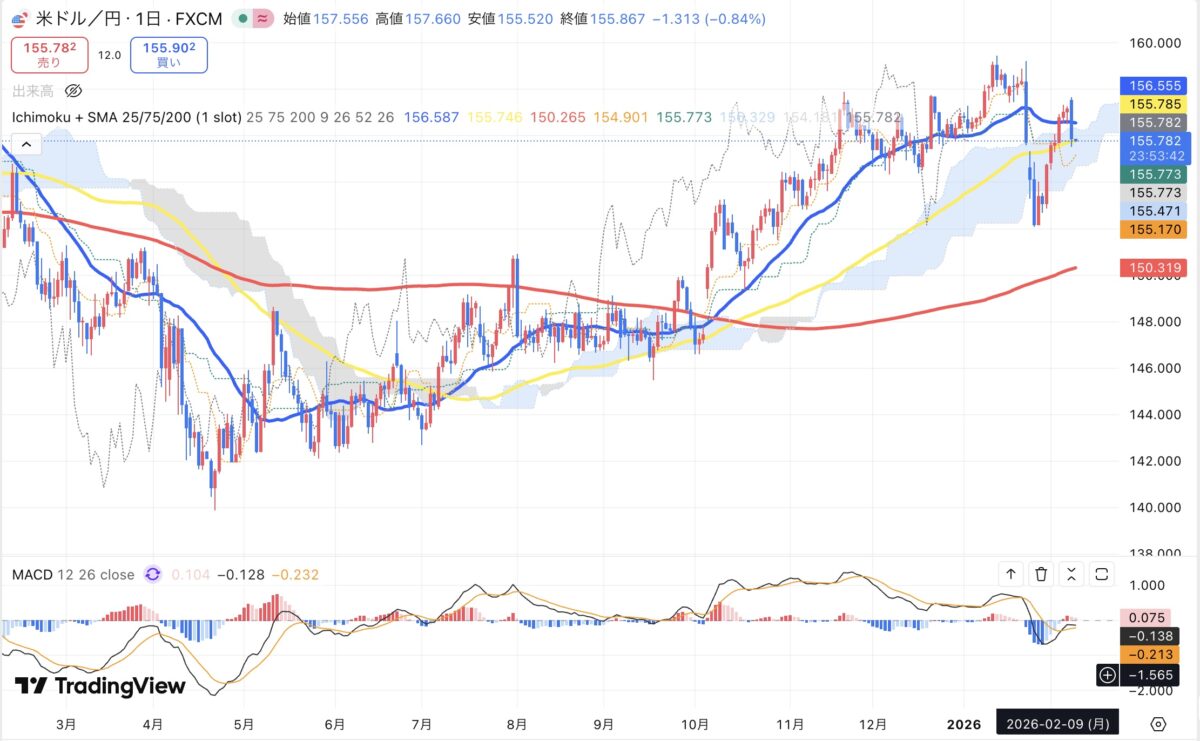The width and height of the screenshot is (1200, 741).
Task: Move the MACD pane up with arrow
Action: point(1011,574)
